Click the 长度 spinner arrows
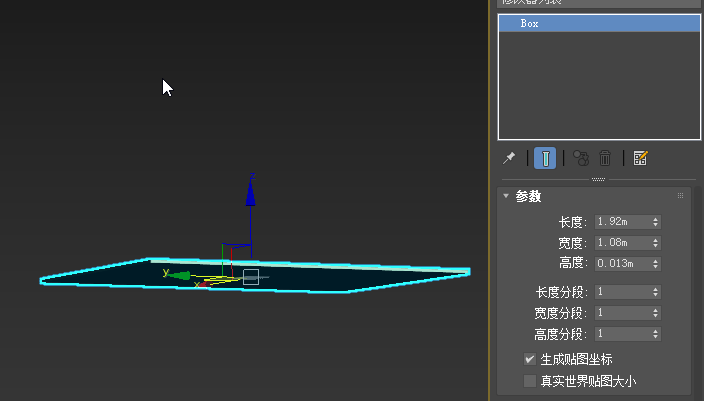Image resolution: width=704 pixels, height=401 pixels. click(x=656, y=222)
